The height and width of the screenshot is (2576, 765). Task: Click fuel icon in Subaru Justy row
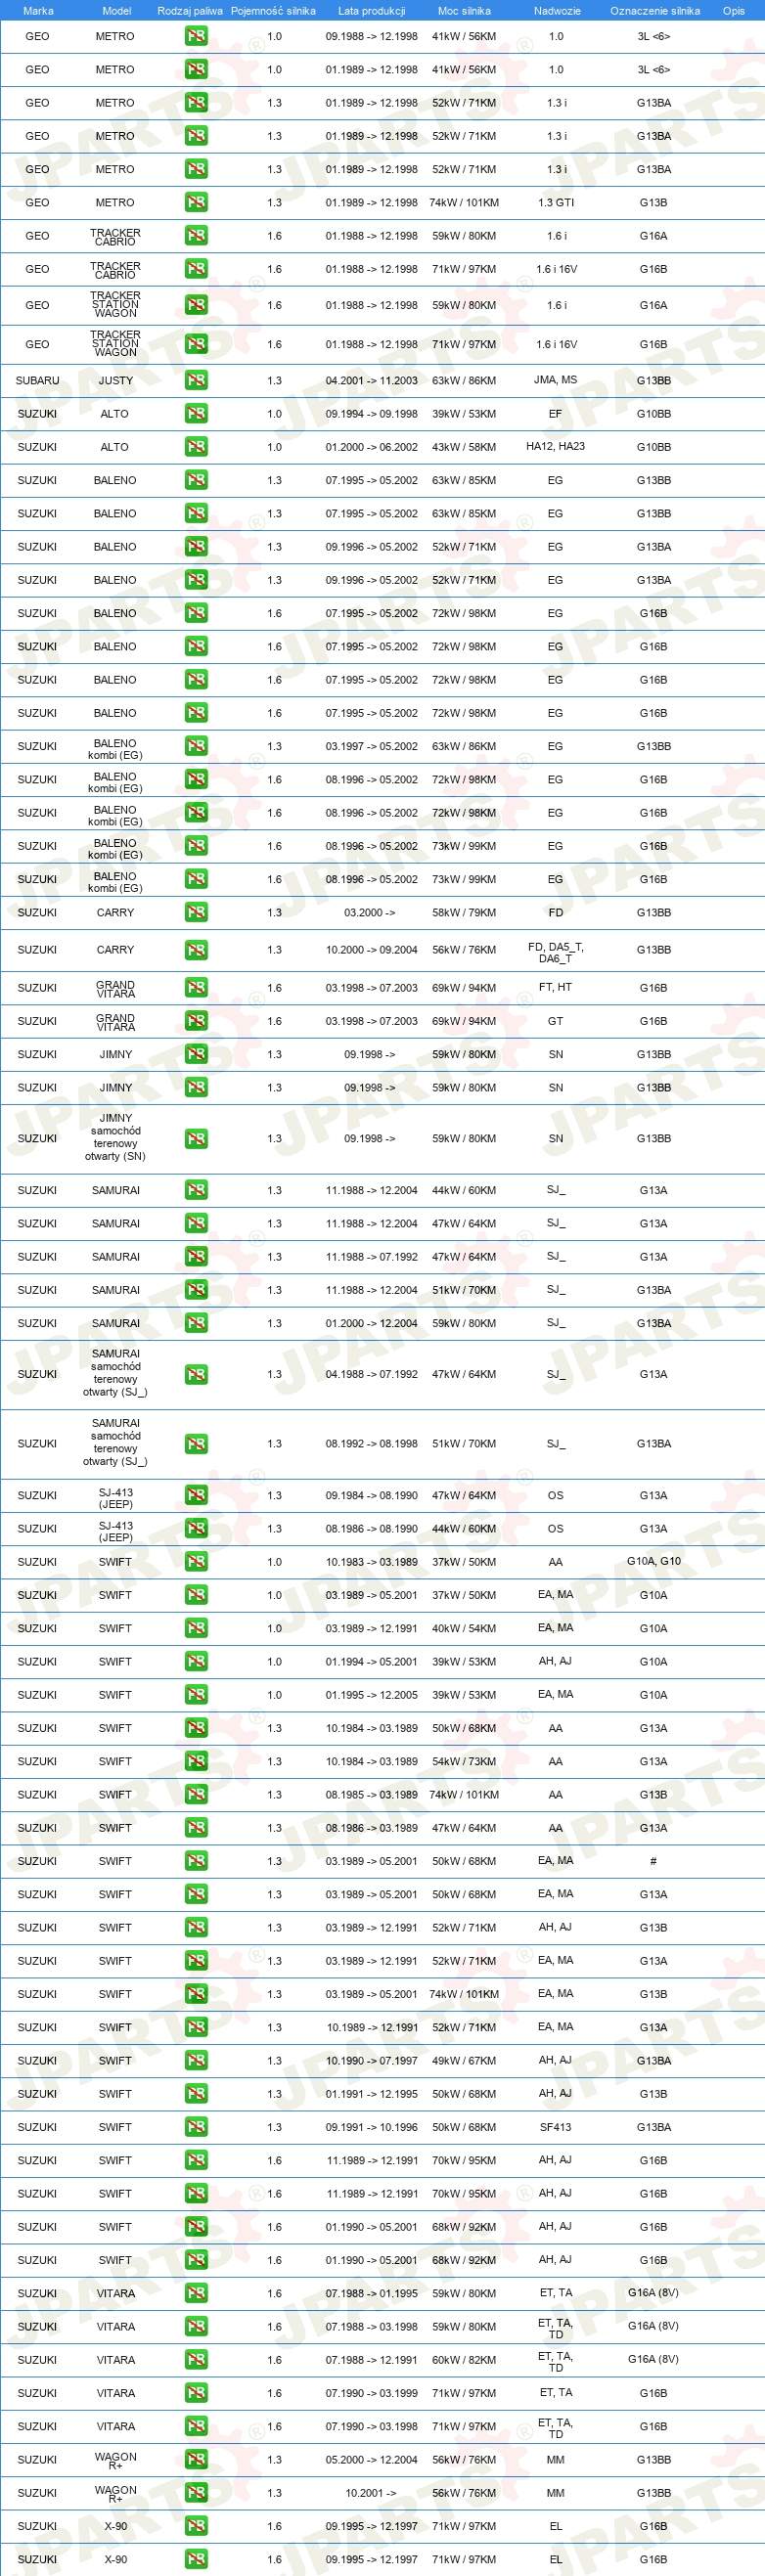pos(196,380)
